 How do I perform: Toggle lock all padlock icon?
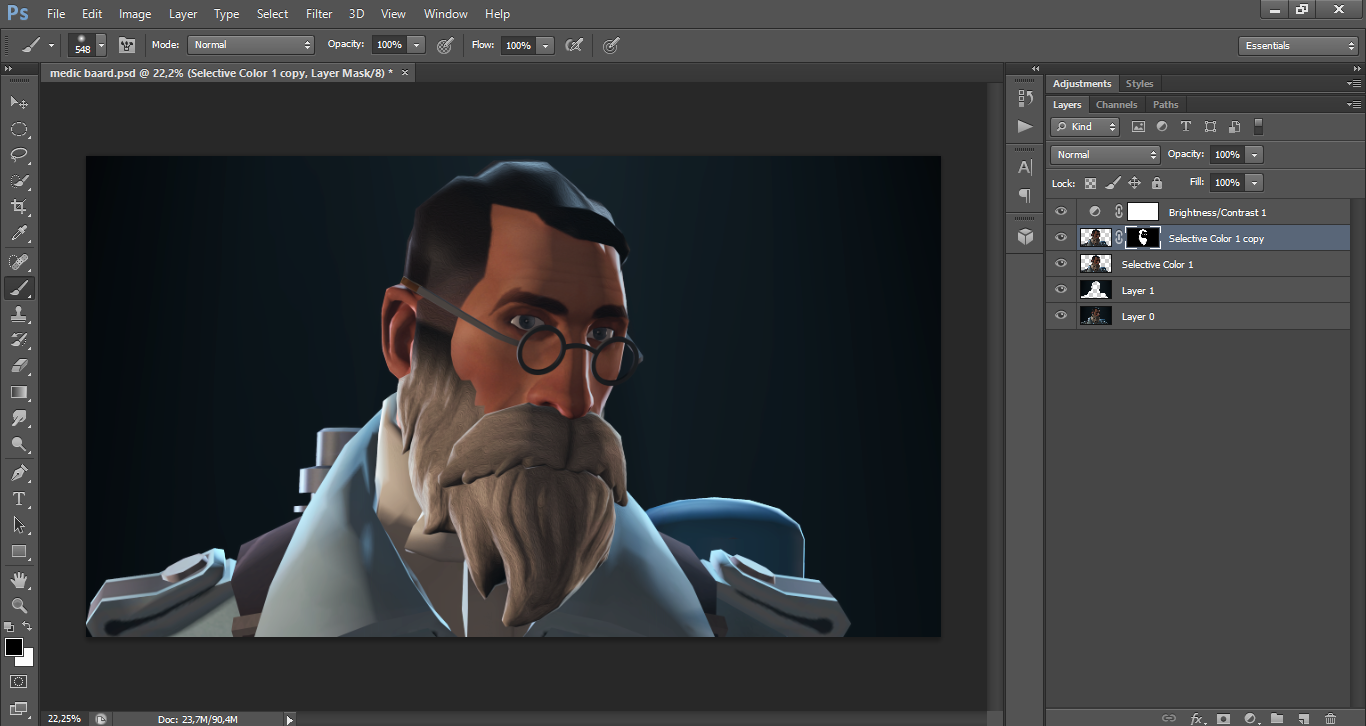pyautogui.click(x=1157, y=183)
